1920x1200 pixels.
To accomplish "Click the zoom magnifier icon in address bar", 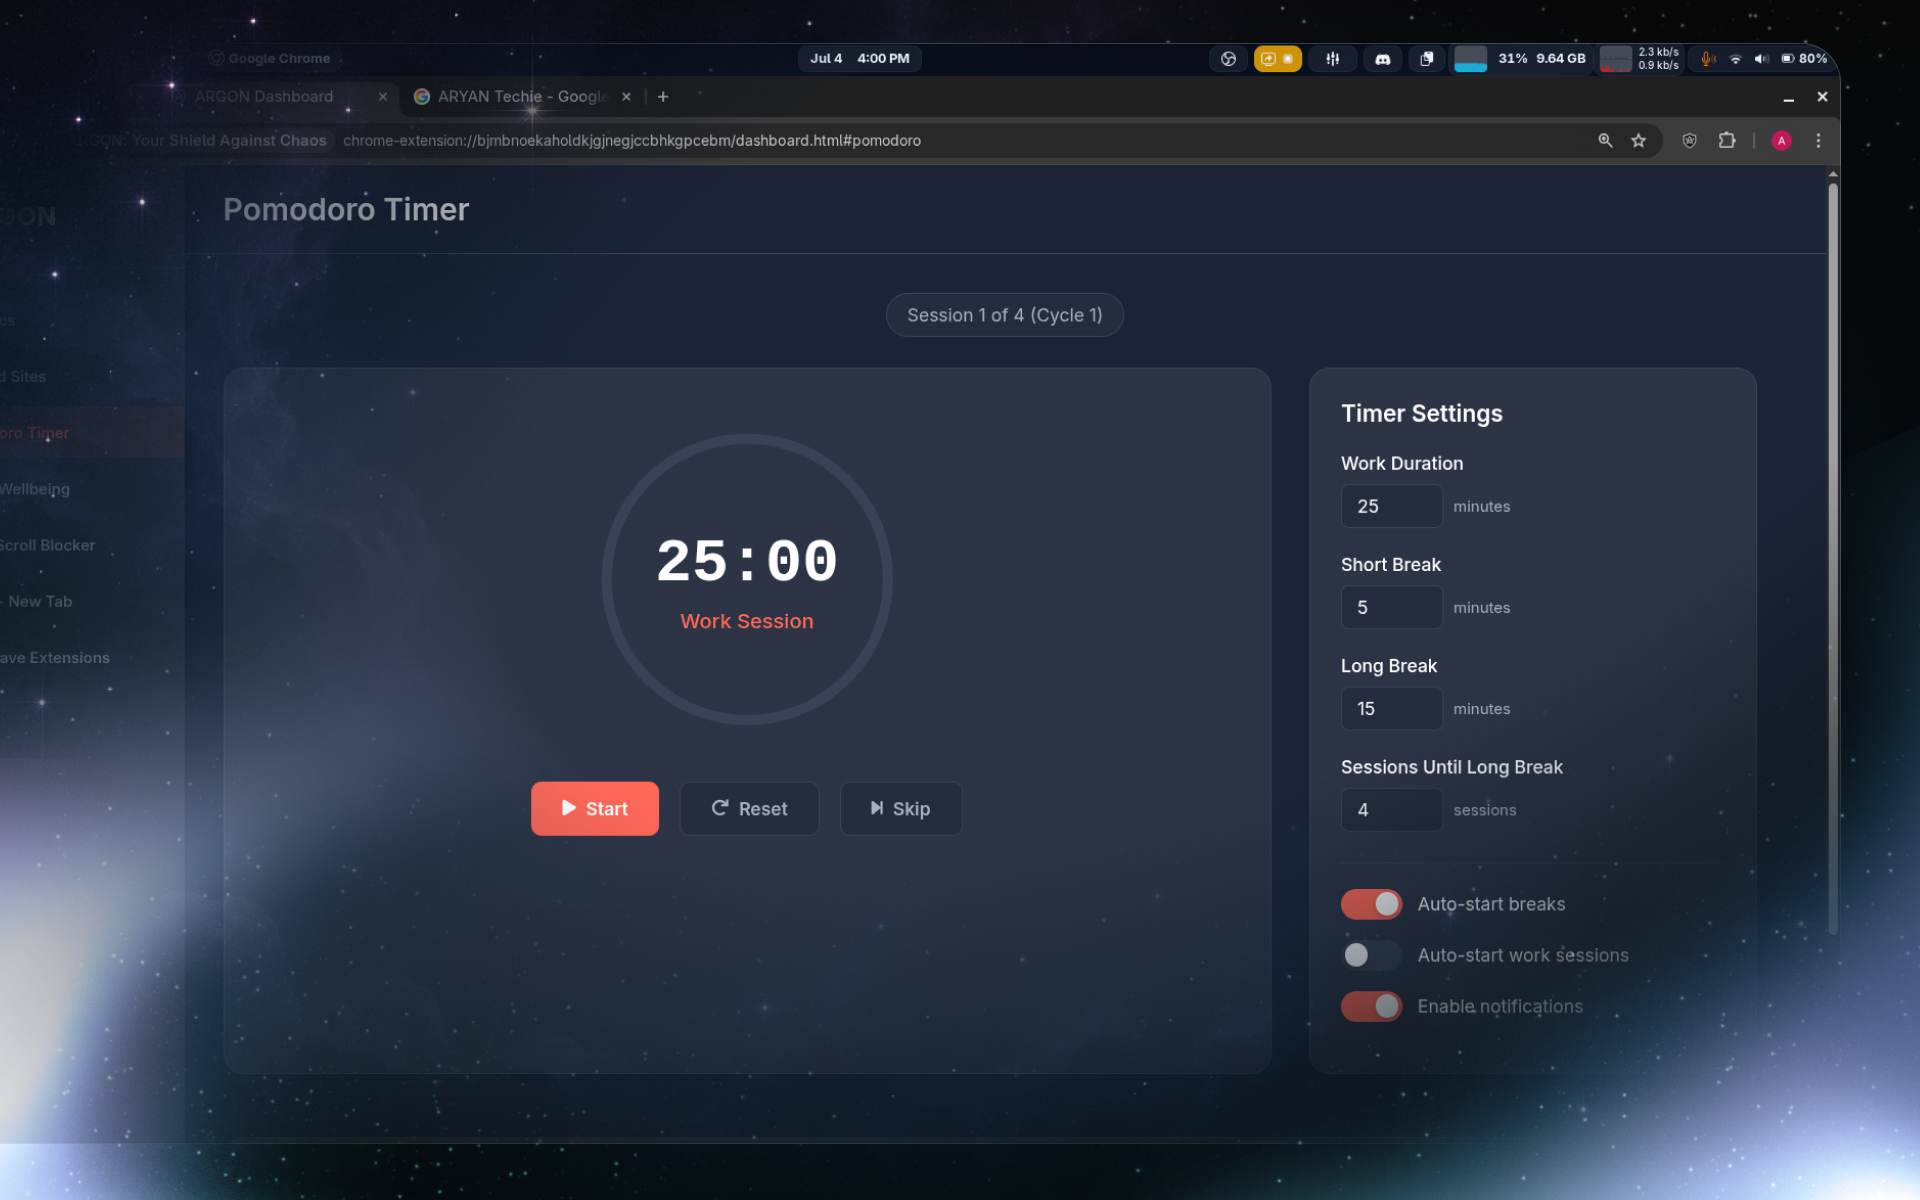I will (x=1605, y=141).
